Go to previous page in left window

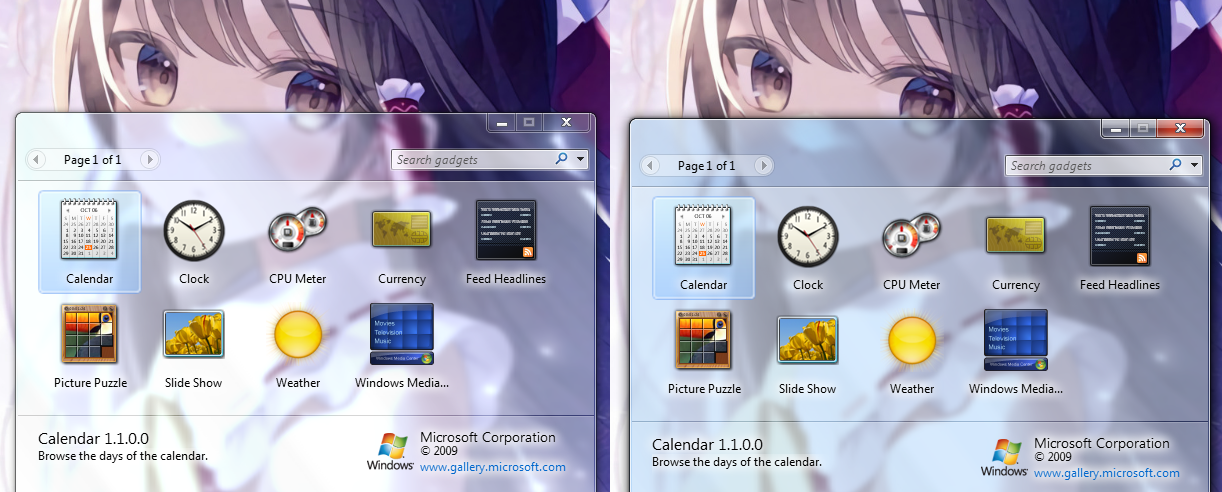(37, 159)
